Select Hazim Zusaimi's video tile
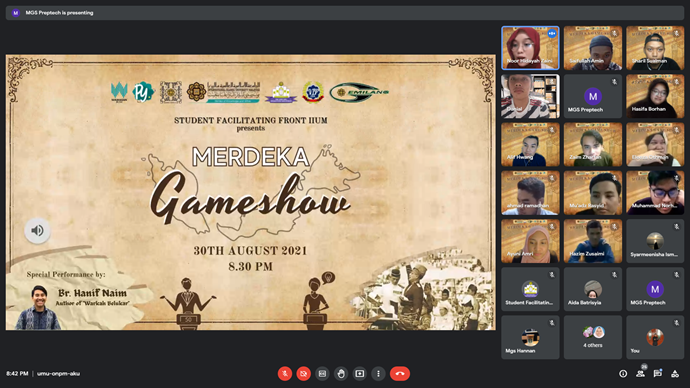The image size is (690, 388). tap(593, 241)
